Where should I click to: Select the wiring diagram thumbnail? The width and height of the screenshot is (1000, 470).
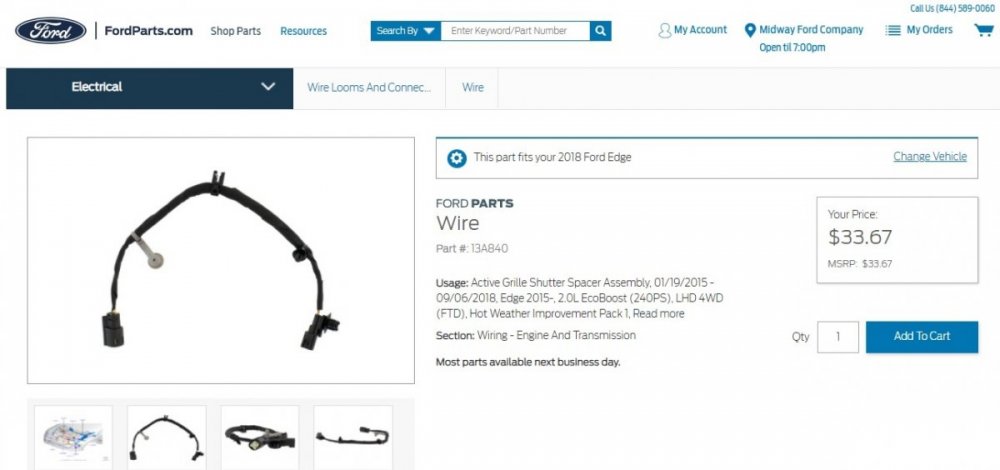tap(73, 437)
